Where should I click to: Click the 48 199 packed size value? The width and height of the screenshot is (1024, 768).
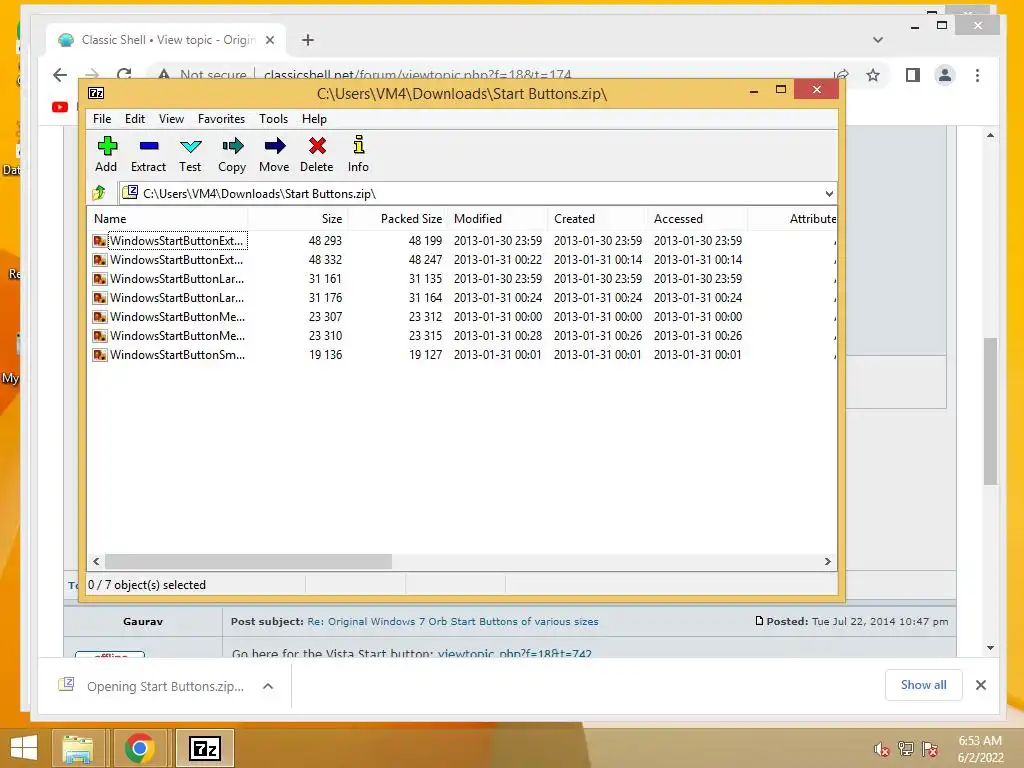pyautogui.click(x=425, y=241)
